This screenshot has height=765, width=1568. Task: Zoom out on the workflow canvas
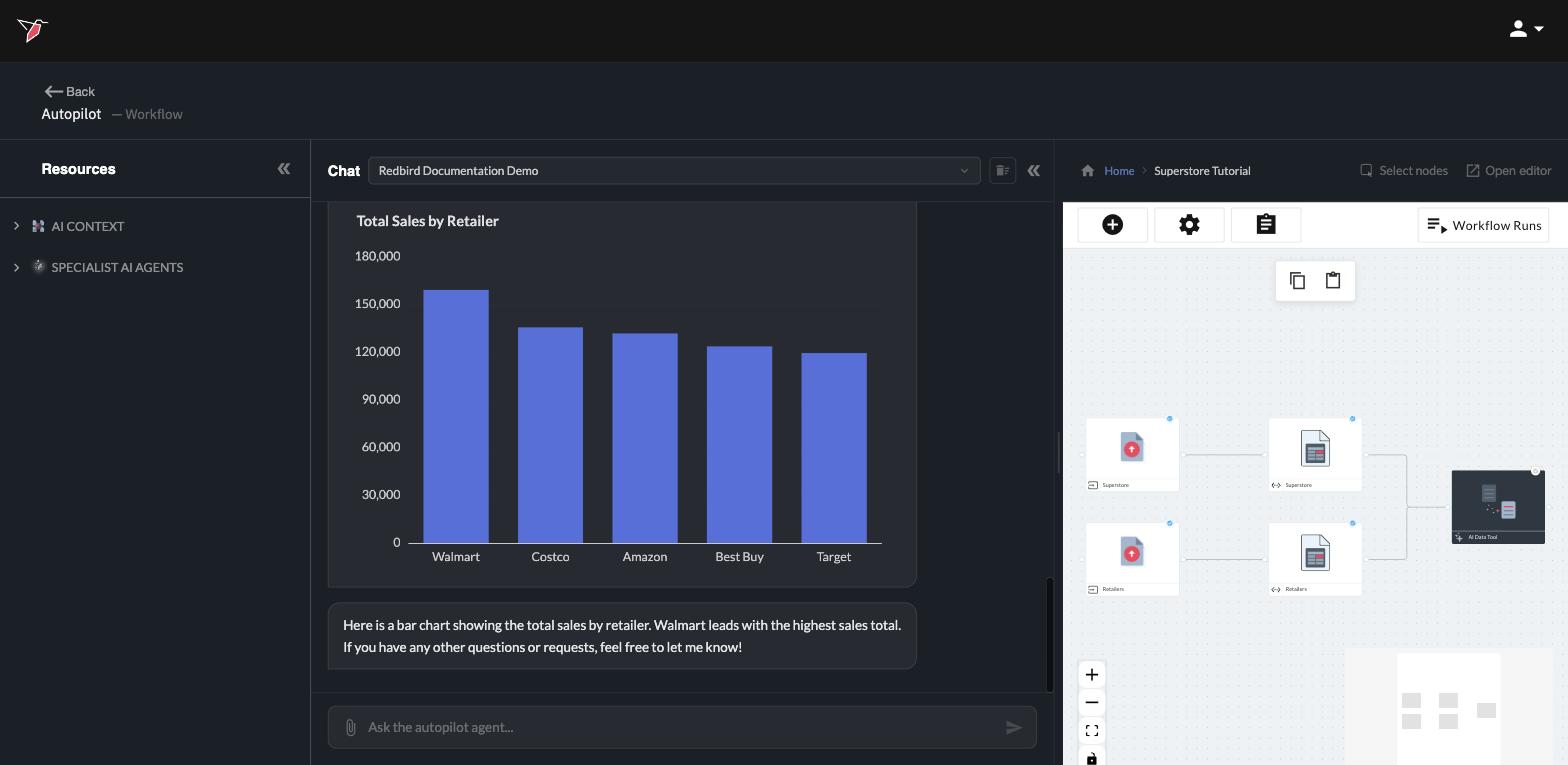coord(1092,702)
